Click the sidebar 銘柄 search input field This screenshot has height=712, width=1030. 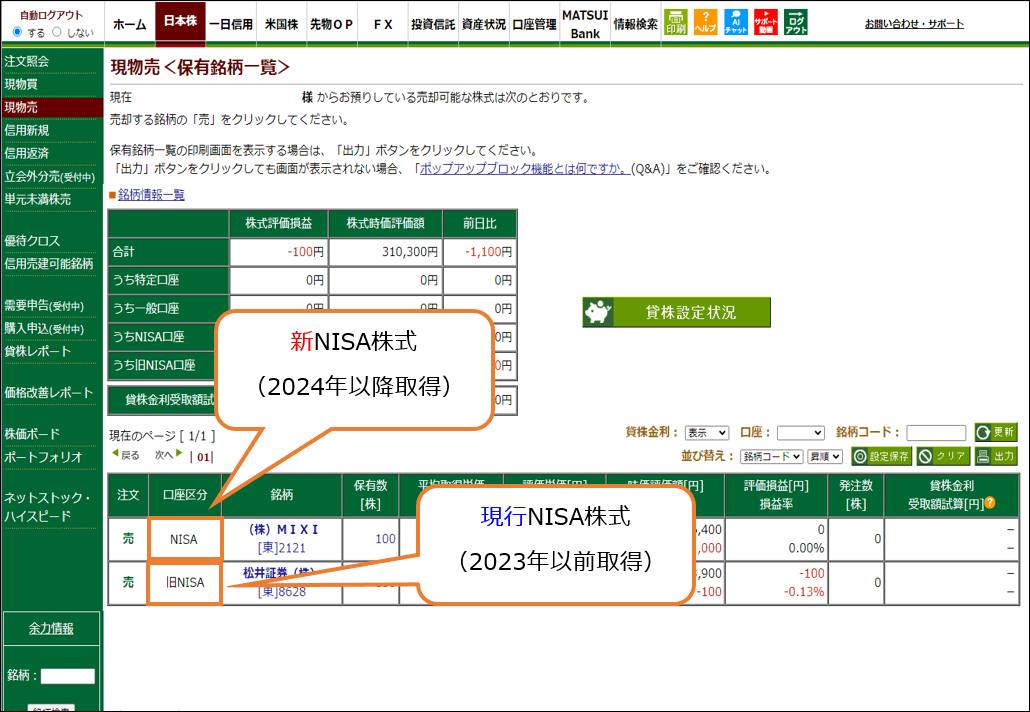(x=68, y=676)
